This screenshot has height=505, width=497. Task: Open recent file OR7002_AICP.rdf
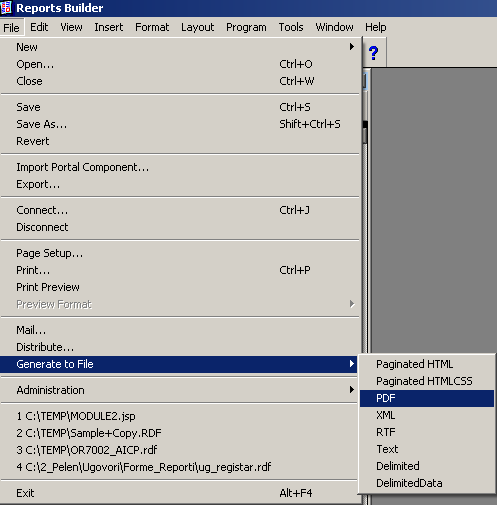coord(180,450)
